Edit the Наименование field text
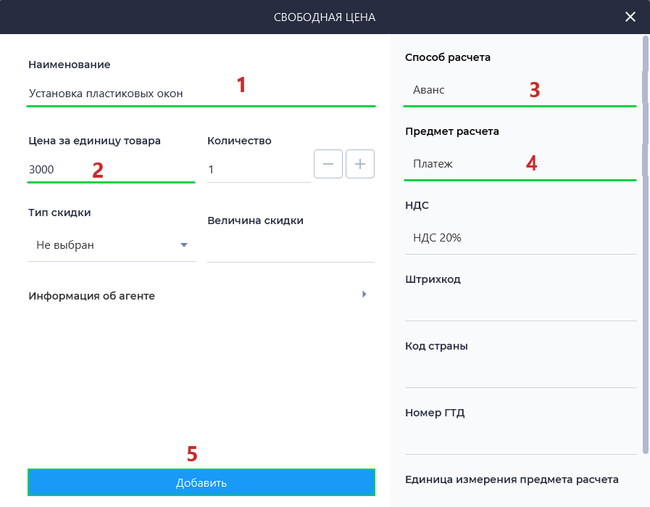This screenshot has width=650, height=507. tap(201, 94)
